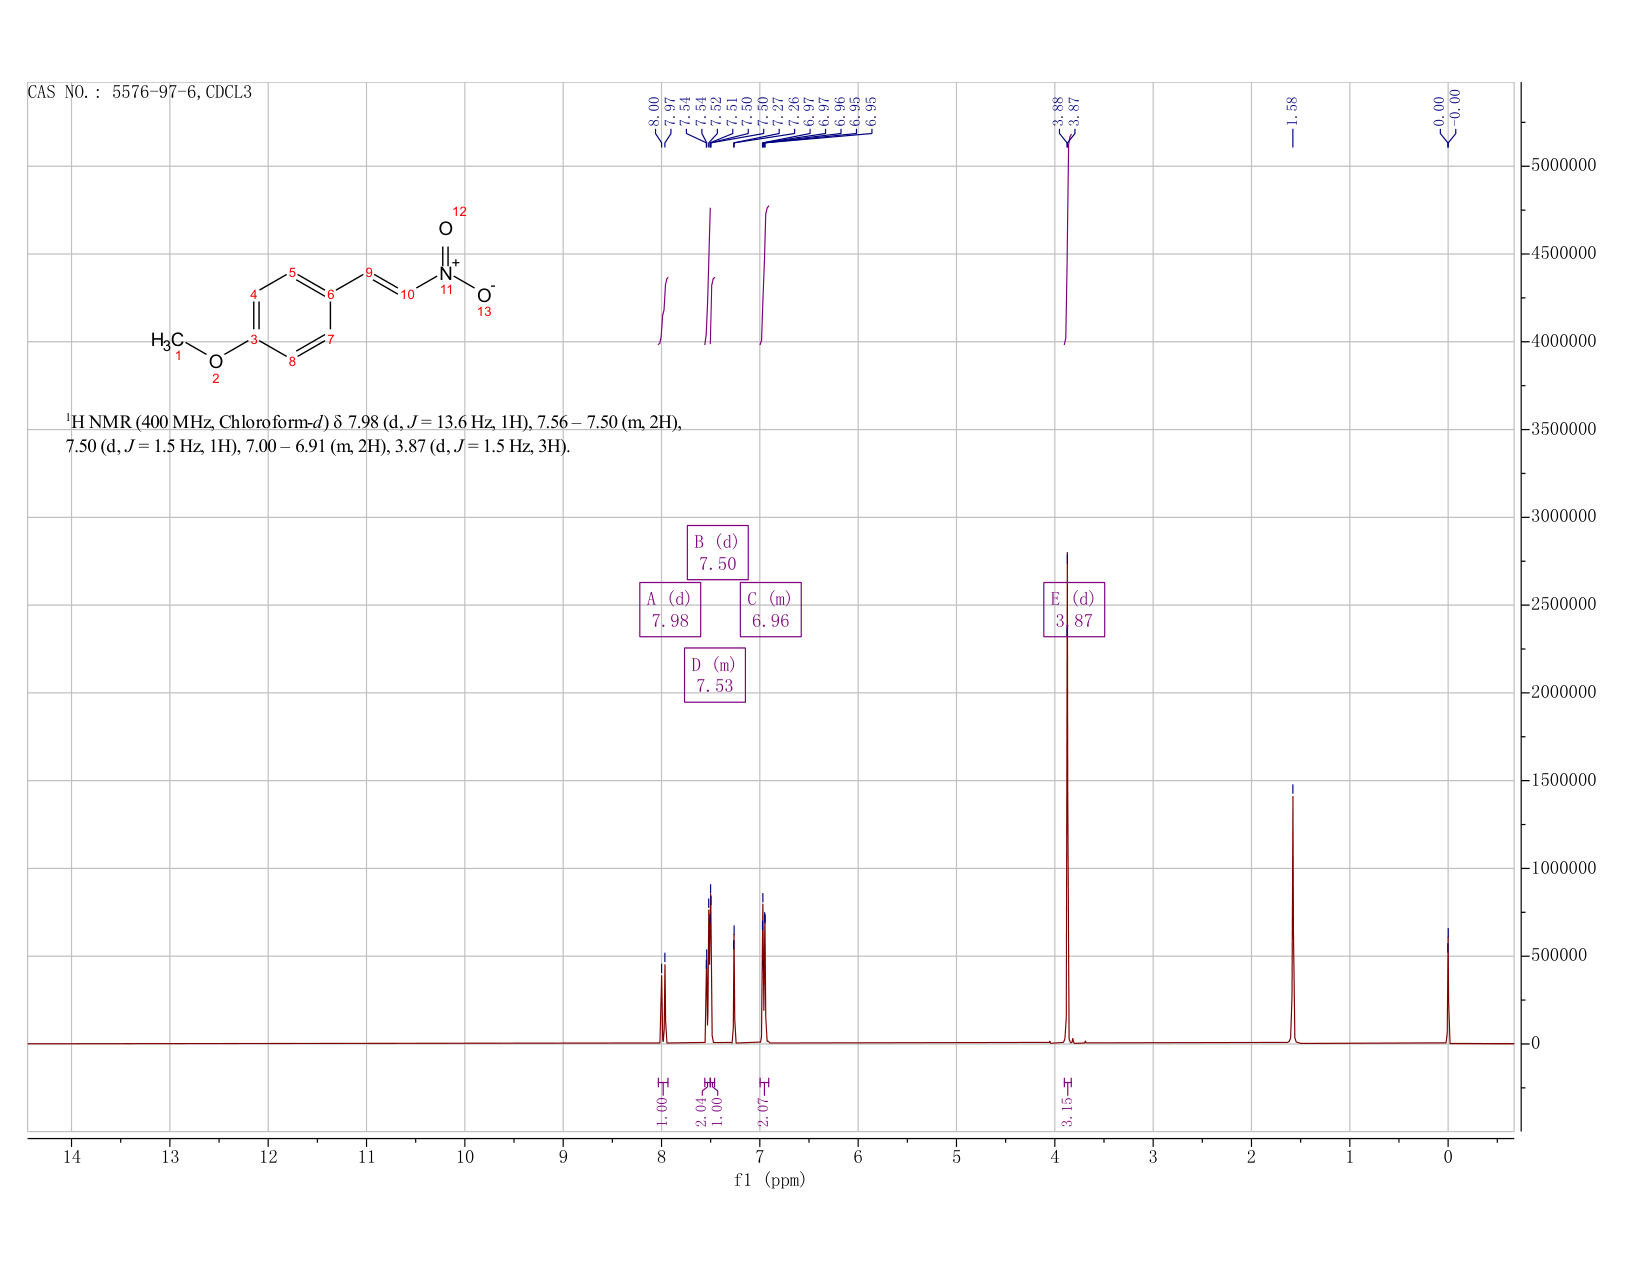This screenshot has width=1650, height=1275.
Task: Click the x-axis tick label 5
Action: pos(957,1157)
